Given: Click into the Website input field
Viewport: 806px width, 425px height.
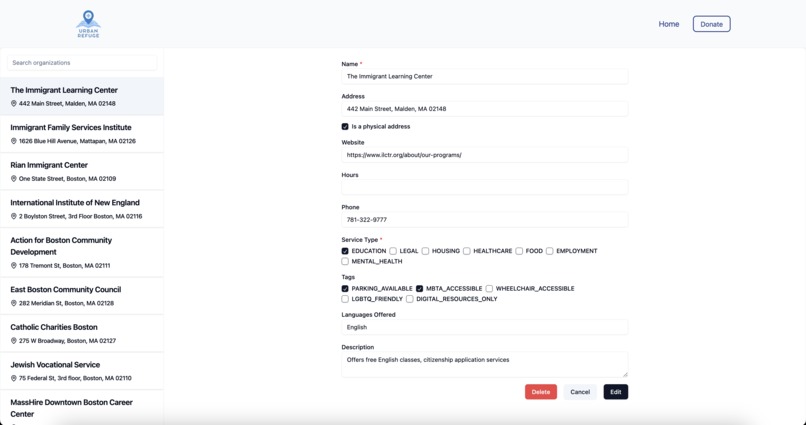Looking at the screenshot, I should (484, 155).
